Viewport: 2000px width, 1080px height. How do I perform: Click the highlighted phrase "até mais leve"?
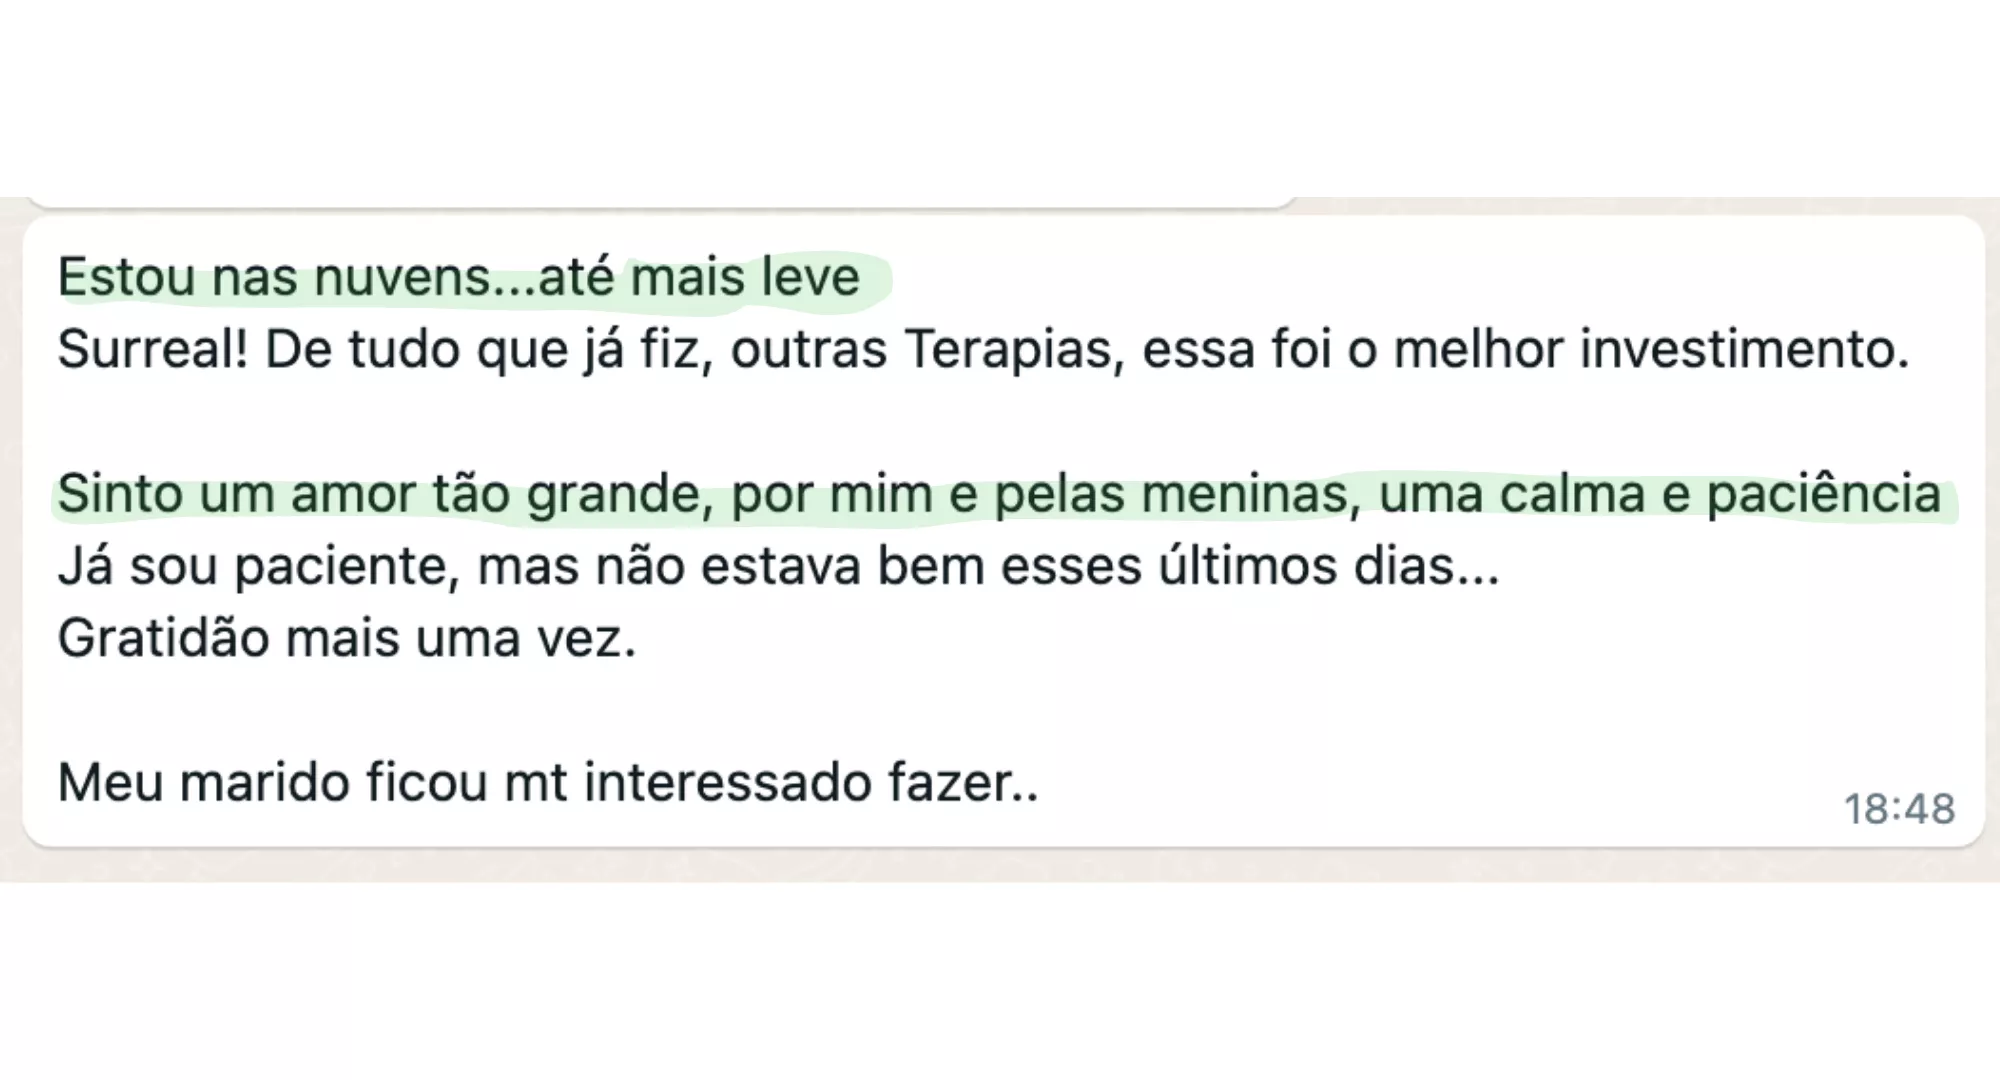pyautogui.click(x=698, y=278)
